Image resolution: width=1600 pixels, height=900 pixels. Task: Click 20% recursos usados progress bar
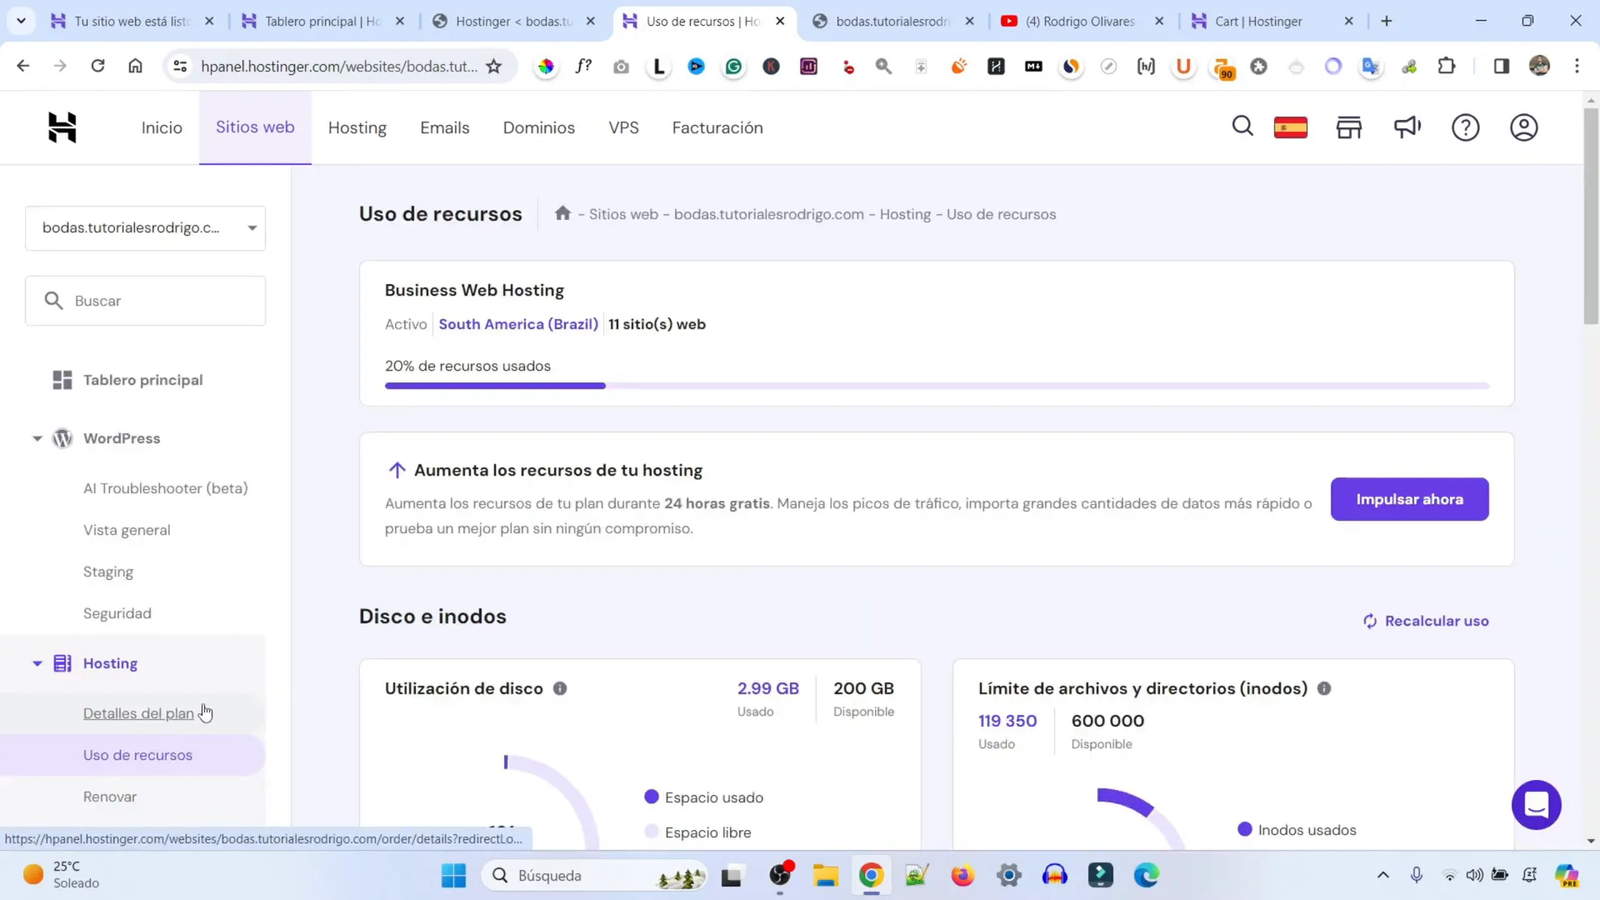pyautogui.click(x=937, y=385)
